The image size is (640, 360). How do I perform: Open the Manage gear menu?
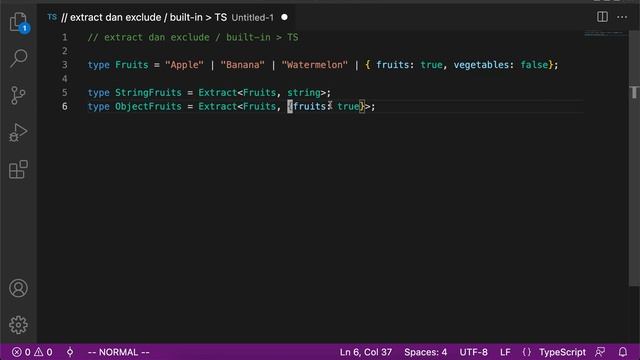pos(18,325)
